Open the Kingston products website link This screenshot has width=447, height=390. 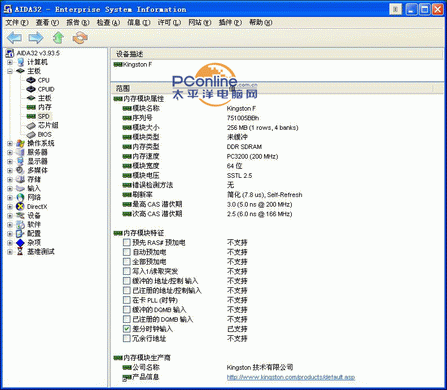[291, 377]
